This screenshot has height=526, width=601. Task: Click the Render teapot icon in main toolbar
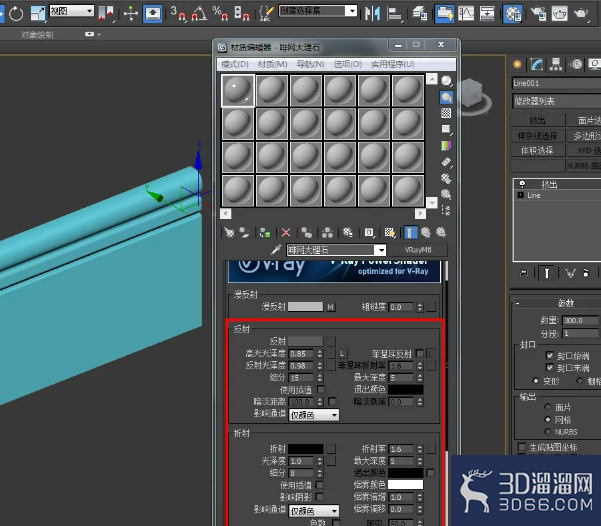click(581, 13)
